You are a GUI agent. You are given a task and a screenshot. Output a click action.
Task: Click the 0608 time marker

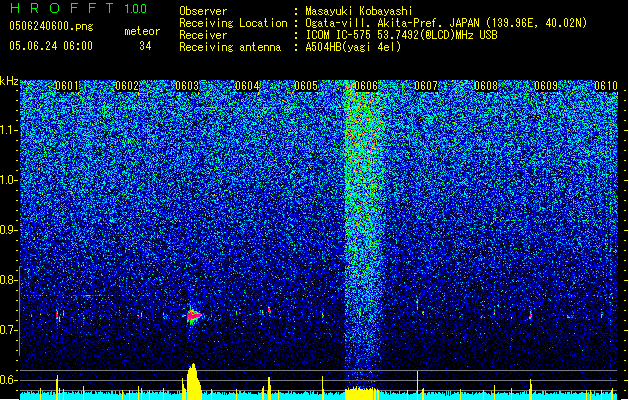(x=486, y=86)
